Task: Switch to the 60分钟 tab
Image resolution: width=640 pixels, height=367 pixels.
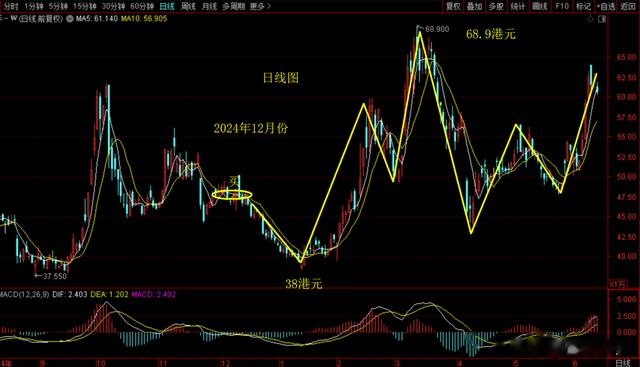Action: pyautogui.click(x=142, y=6)
